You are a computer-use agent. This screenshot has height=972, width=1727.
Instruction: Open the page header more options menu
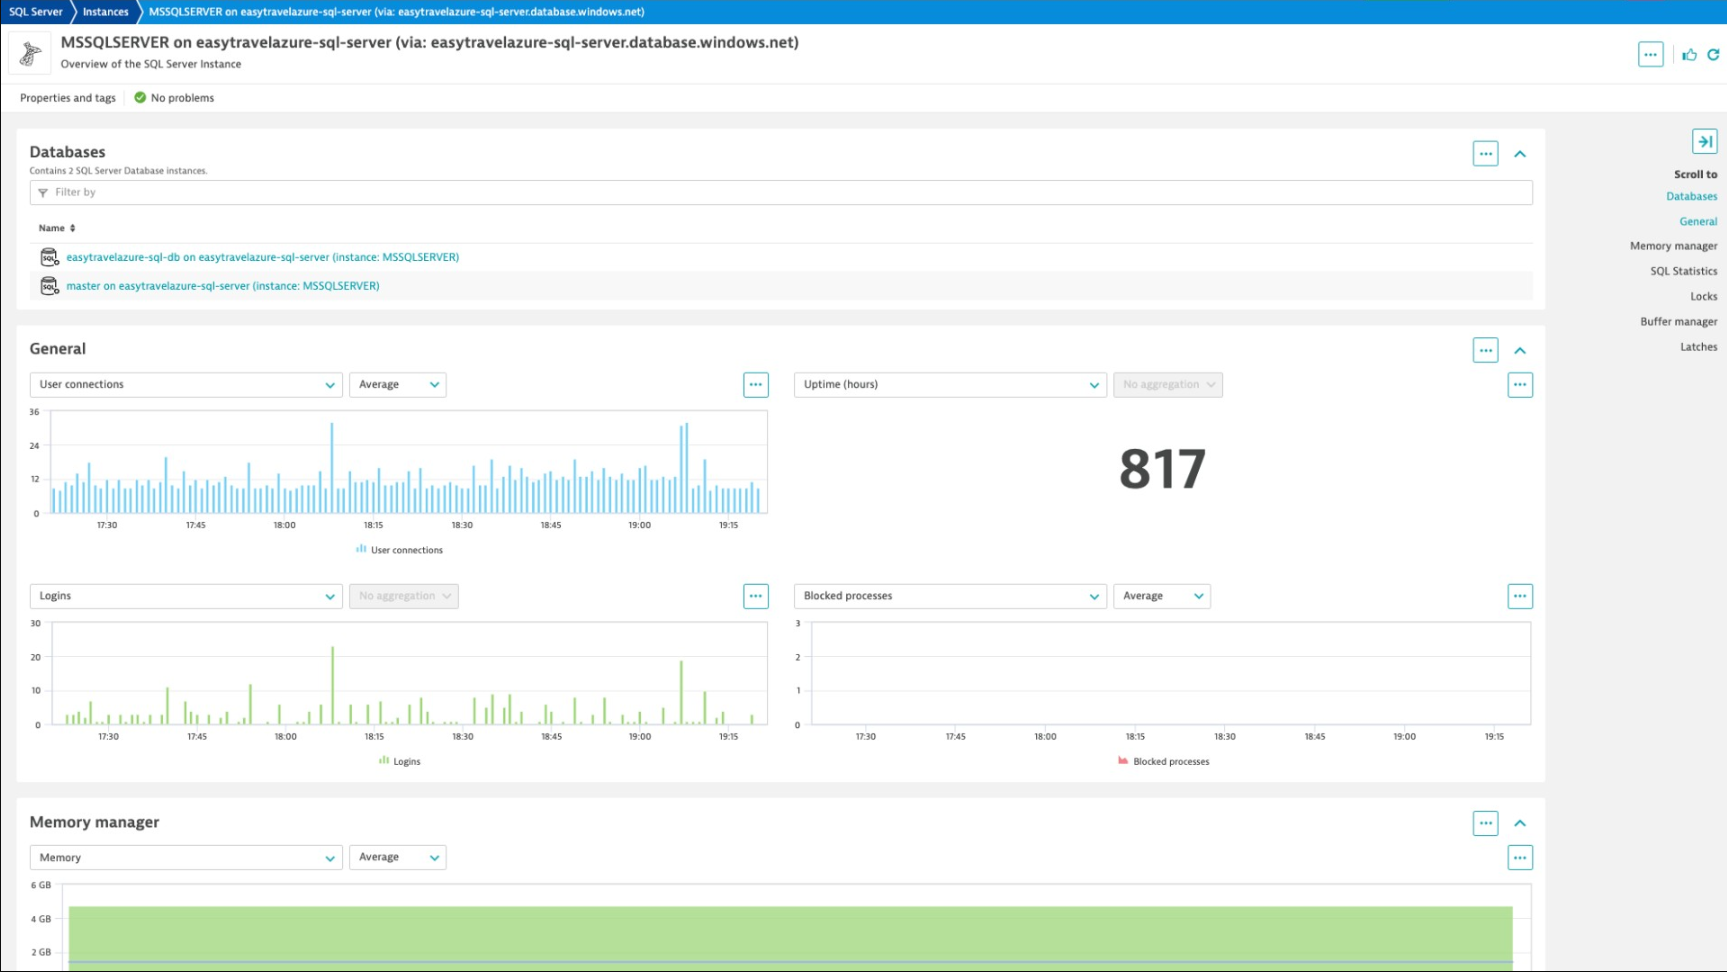click(1650, 55)
